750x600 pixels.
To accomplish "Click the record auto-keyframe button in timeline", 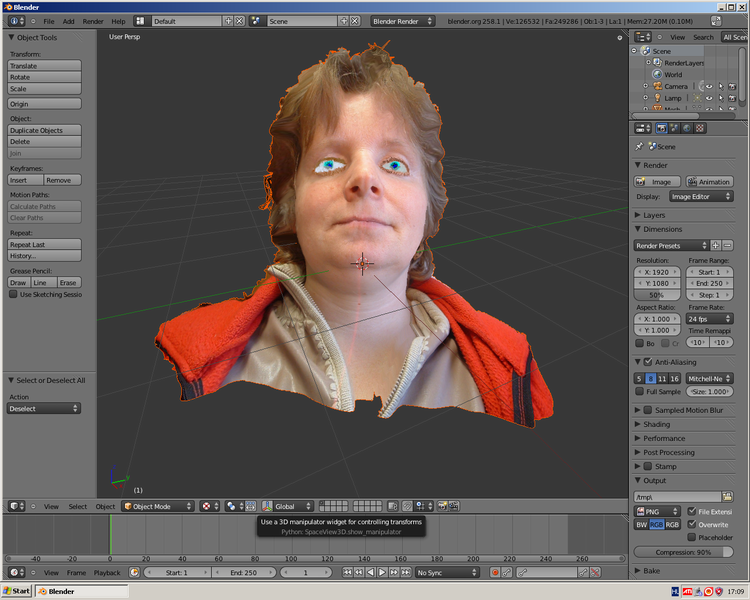I will (x=494, y=572).
